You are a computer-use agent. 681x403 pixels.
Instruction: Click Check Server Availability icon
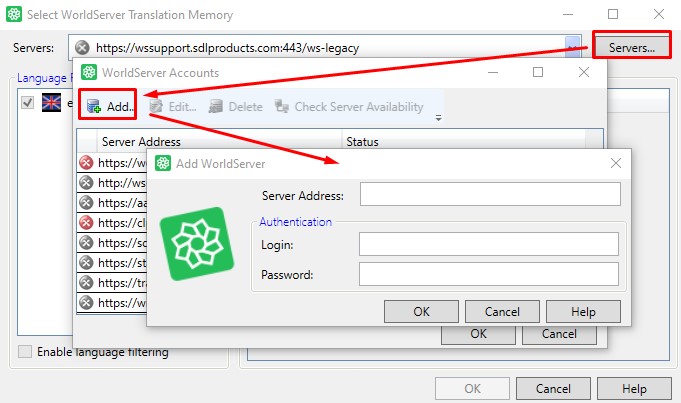click(281, 107)
